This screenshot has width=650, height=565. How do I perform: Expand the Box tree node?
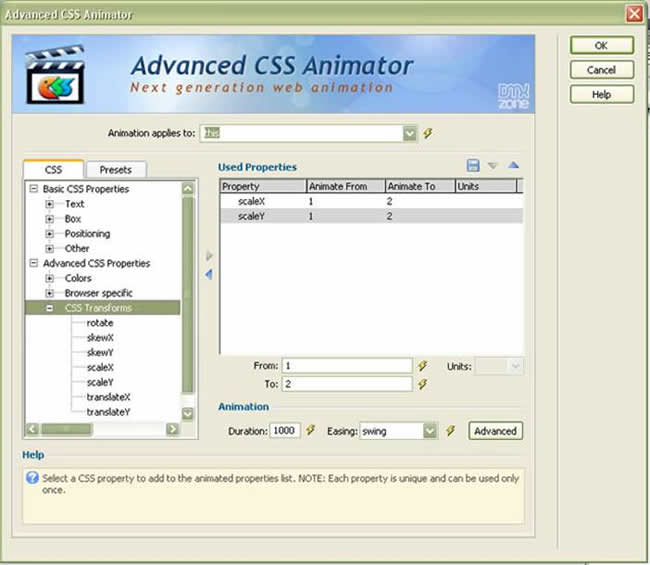[49, 219]
